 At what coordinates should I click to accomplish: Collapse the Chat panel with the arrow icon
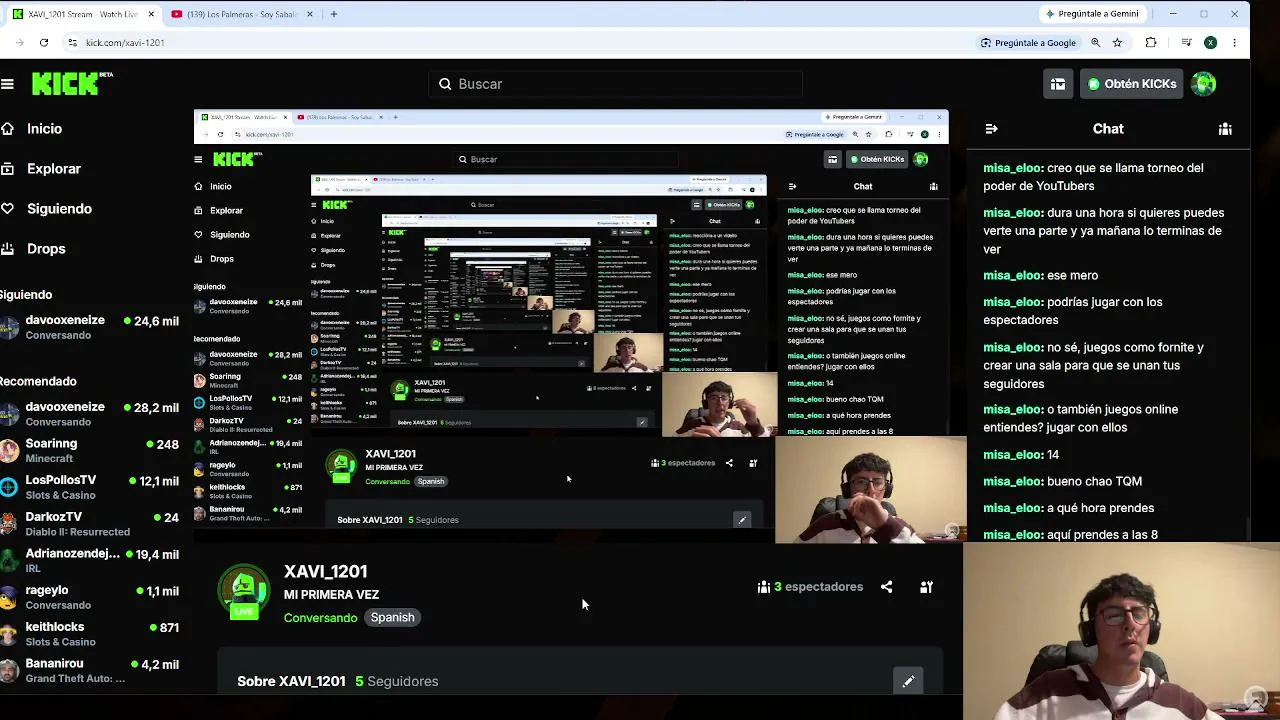tap(991, 129)
